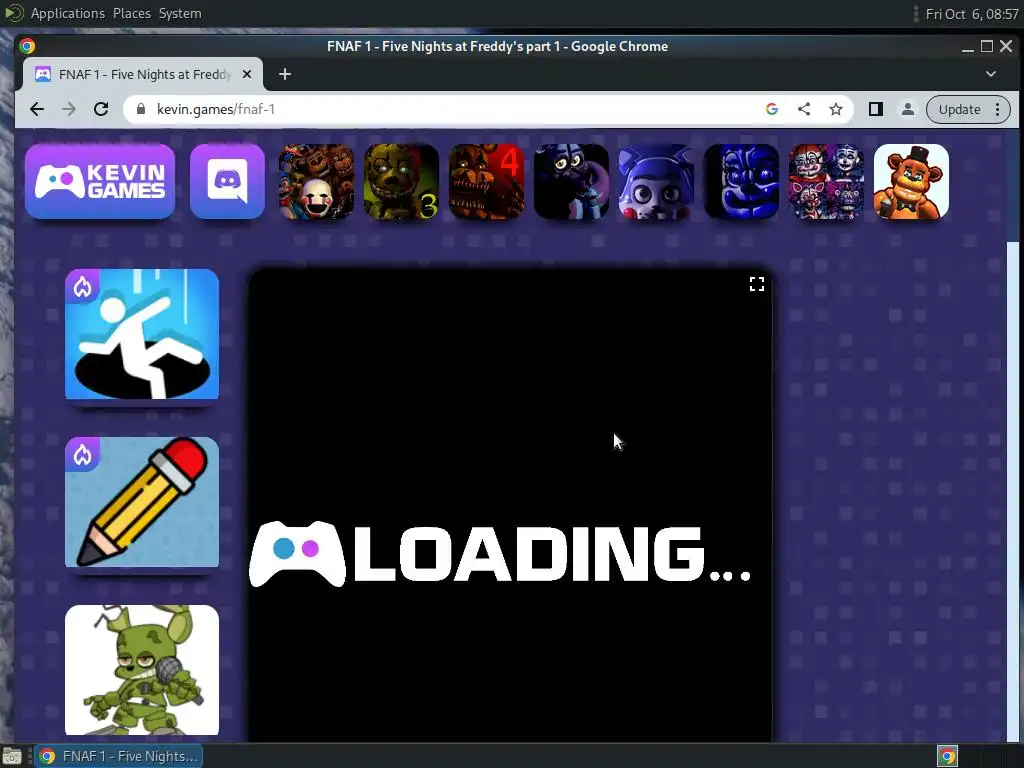Select the FNAF 3 Springtrap game icon

pos(401,182)
